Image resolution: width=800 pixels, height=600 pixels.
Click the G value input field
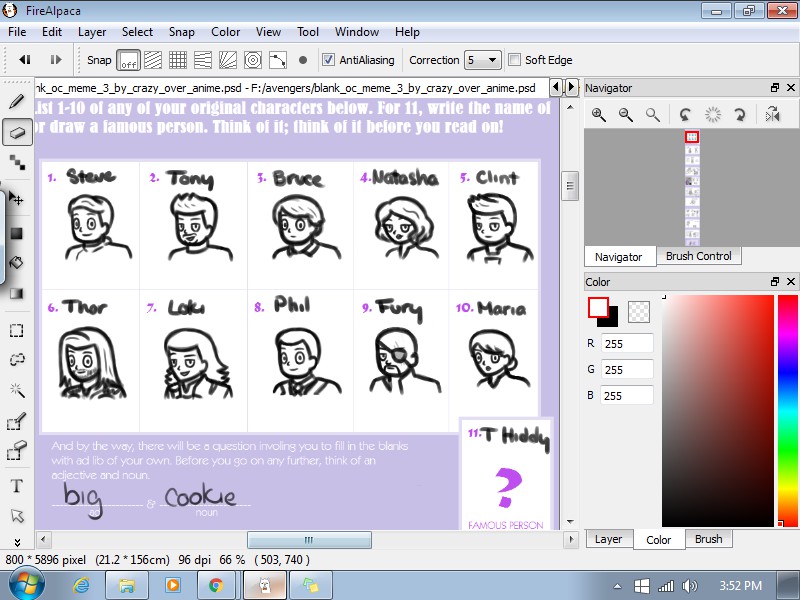[627, 369]
